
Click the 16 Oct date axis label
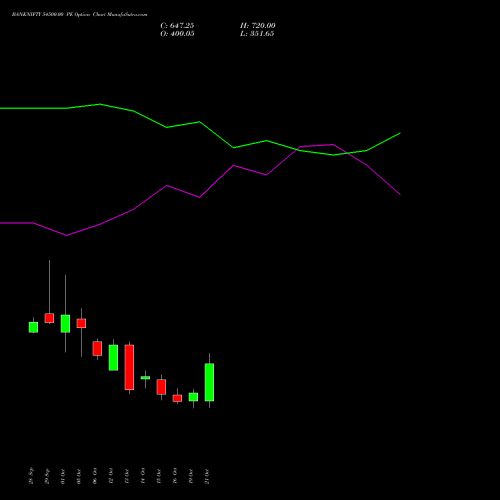[175, 476]
